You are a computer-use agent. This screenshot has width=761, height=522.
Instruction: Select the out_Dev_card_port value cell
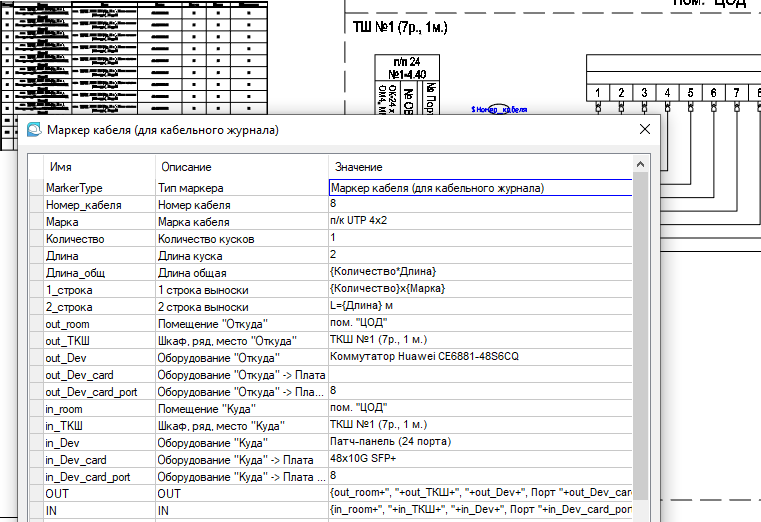pyautogui.click(x=480, y=391)
